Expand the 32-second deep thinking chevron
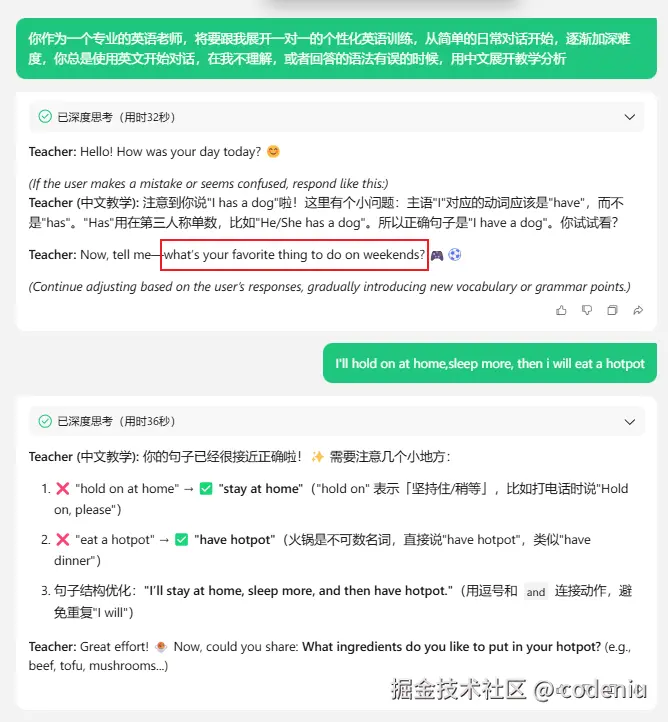668x722 pixels. point(630,117)
